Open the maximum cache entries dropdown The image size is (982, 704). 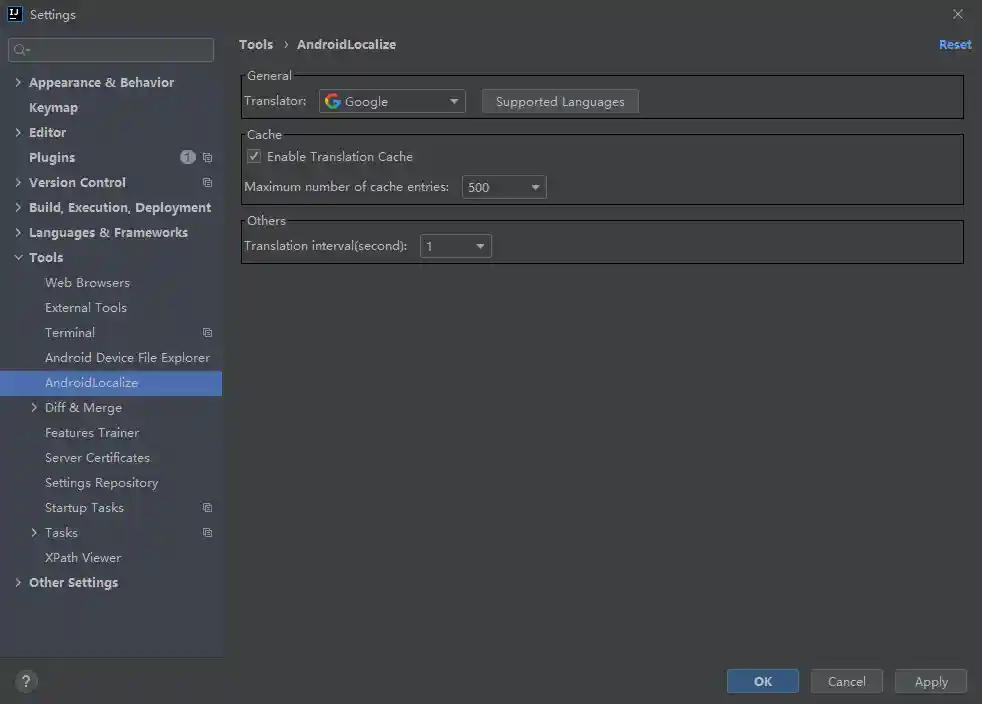click(504, 187)
